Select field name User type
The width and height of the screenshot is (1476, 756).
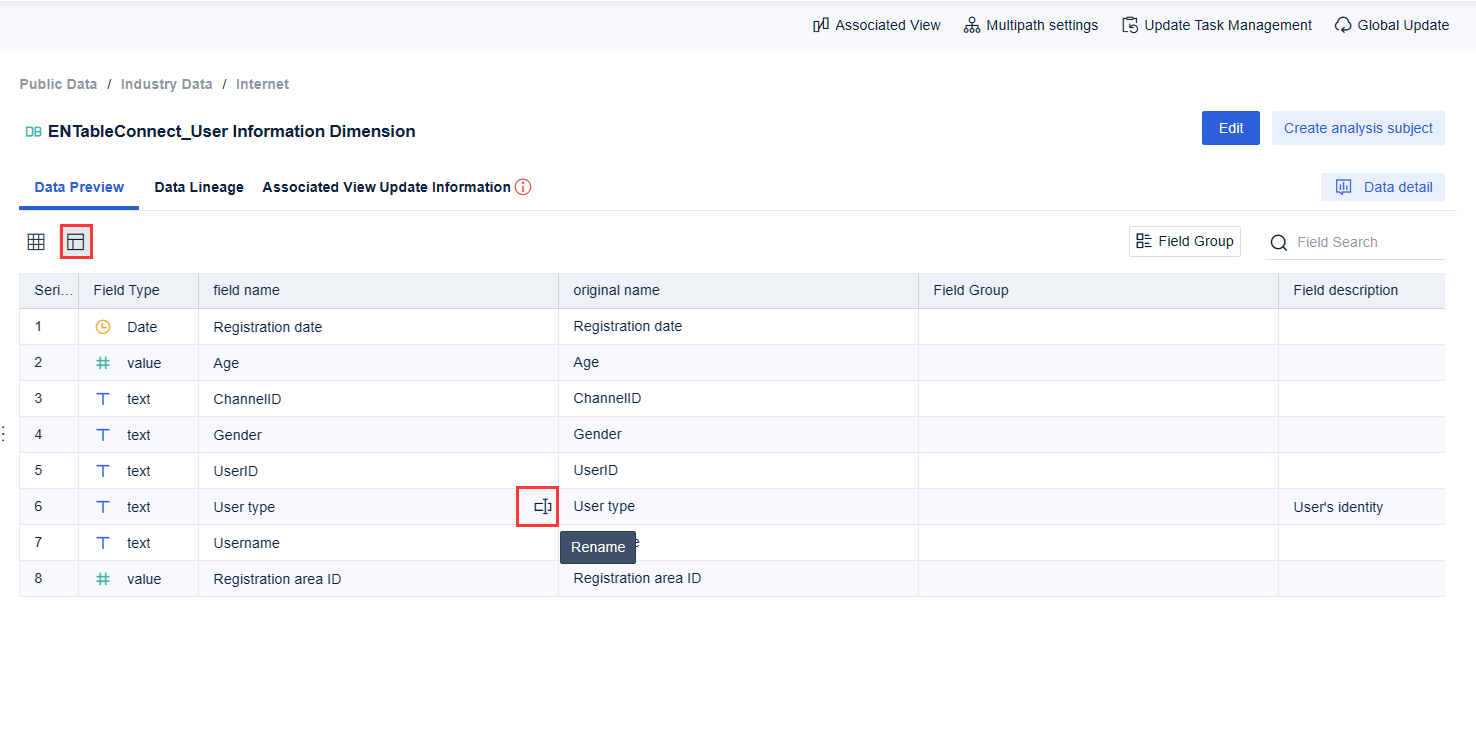tap(244, 507)
